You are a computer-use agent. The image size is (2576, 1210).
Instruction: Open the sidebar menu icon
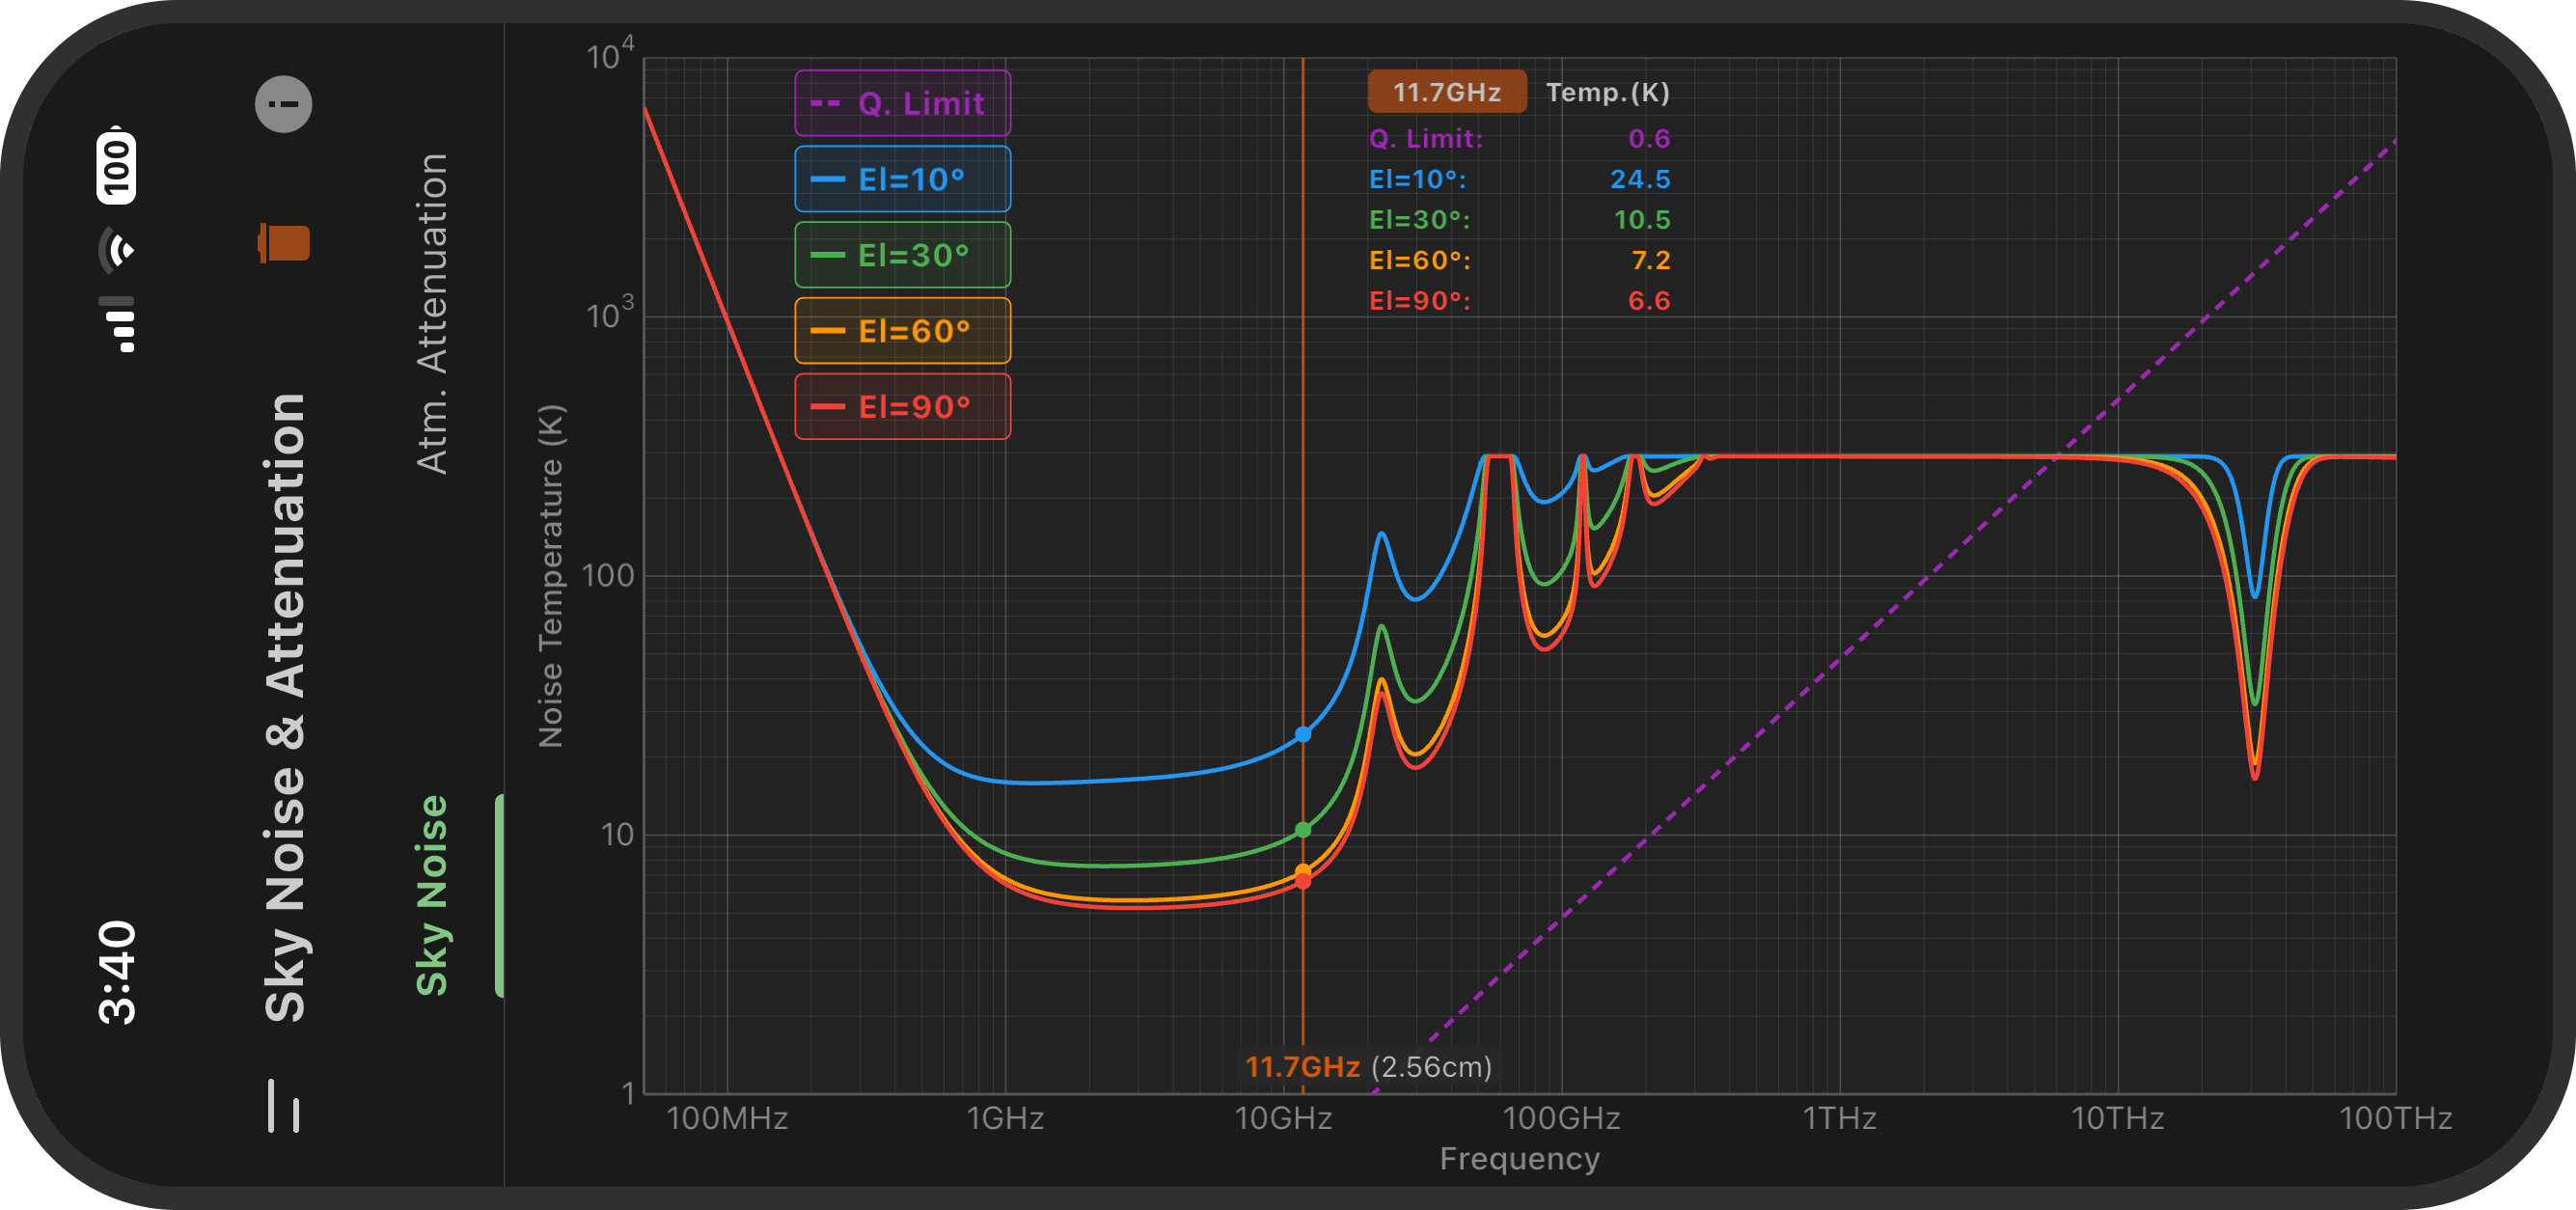coord(283,1105)
